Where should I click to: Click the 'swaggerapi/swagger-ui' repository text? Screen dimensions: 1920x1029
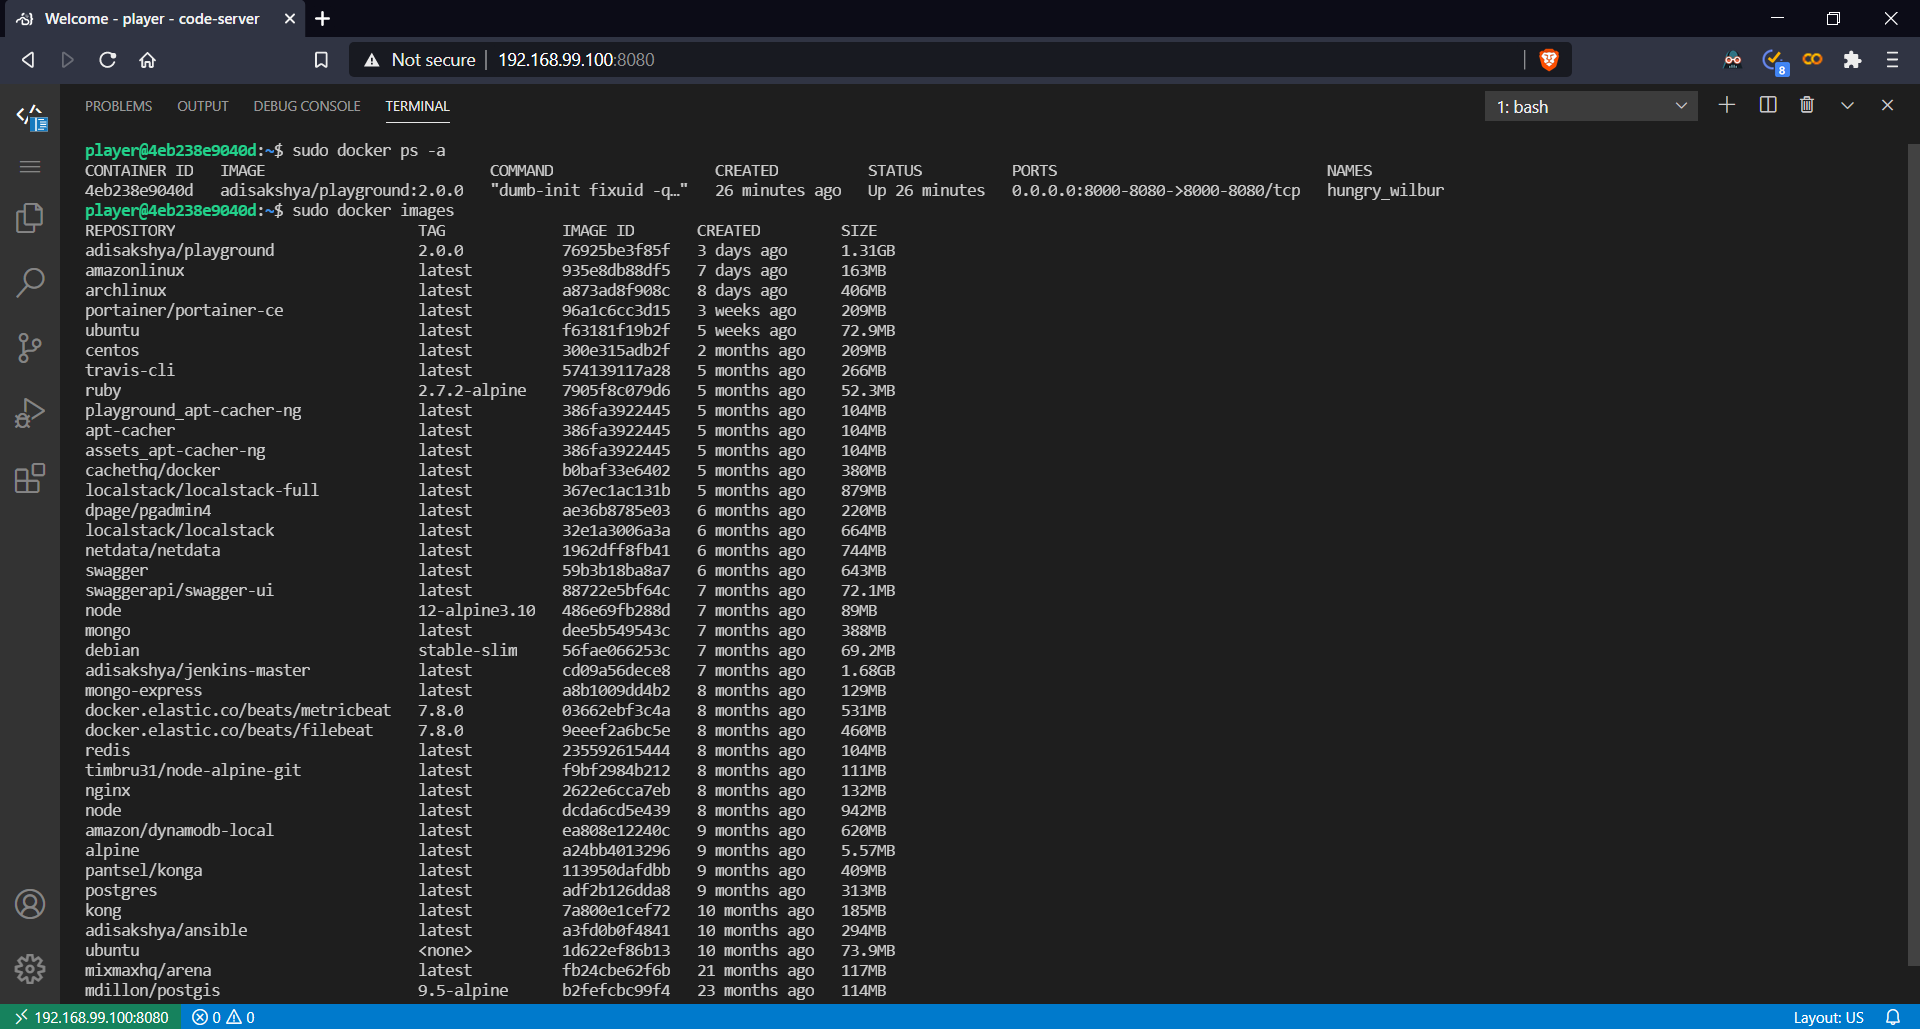pyautogui.click(x=179, y=590)
